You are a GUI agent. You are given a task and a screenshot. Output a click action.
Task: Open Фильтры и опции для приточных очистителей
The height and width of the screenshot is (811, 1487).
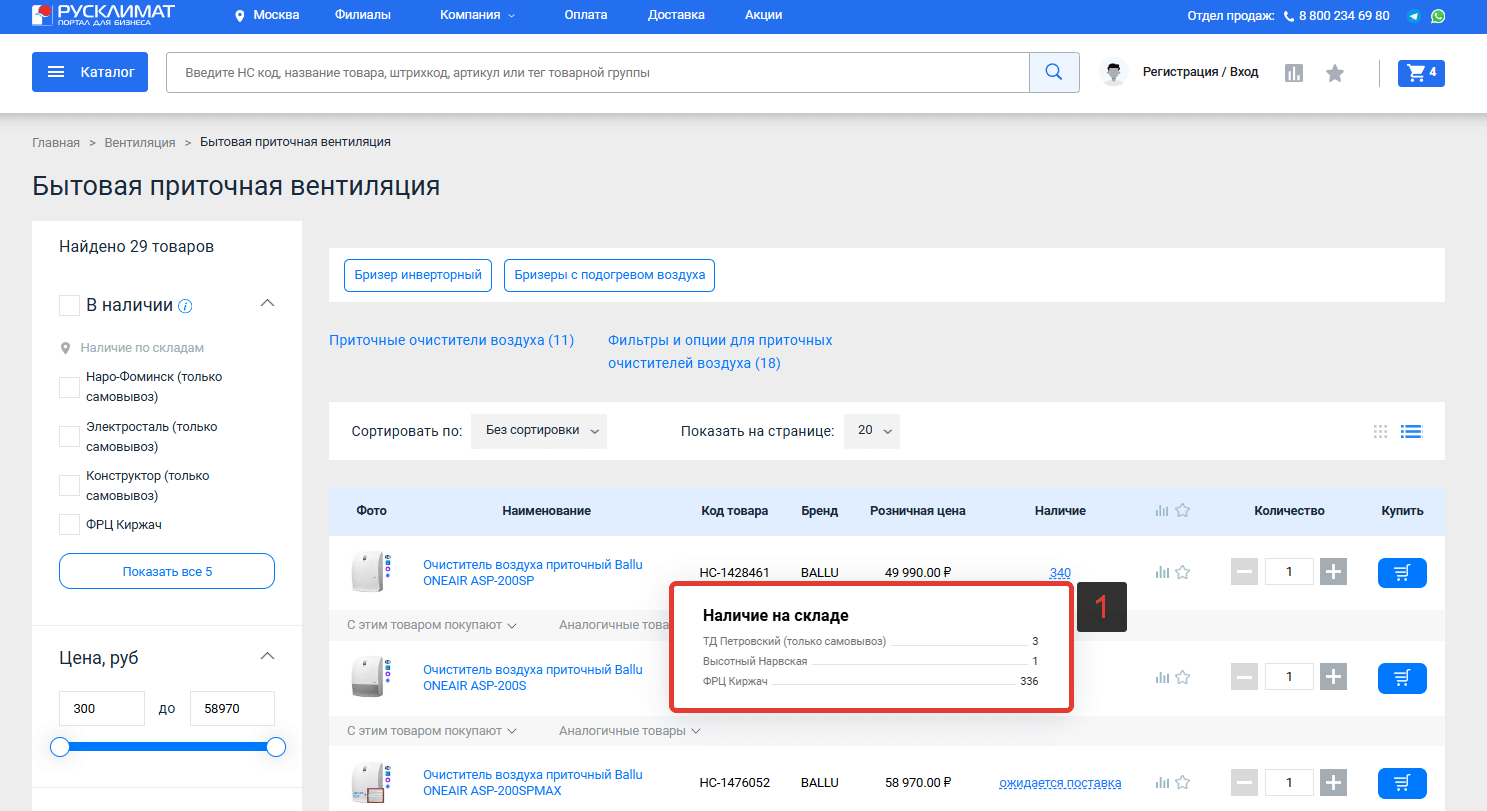click(720, 352)
